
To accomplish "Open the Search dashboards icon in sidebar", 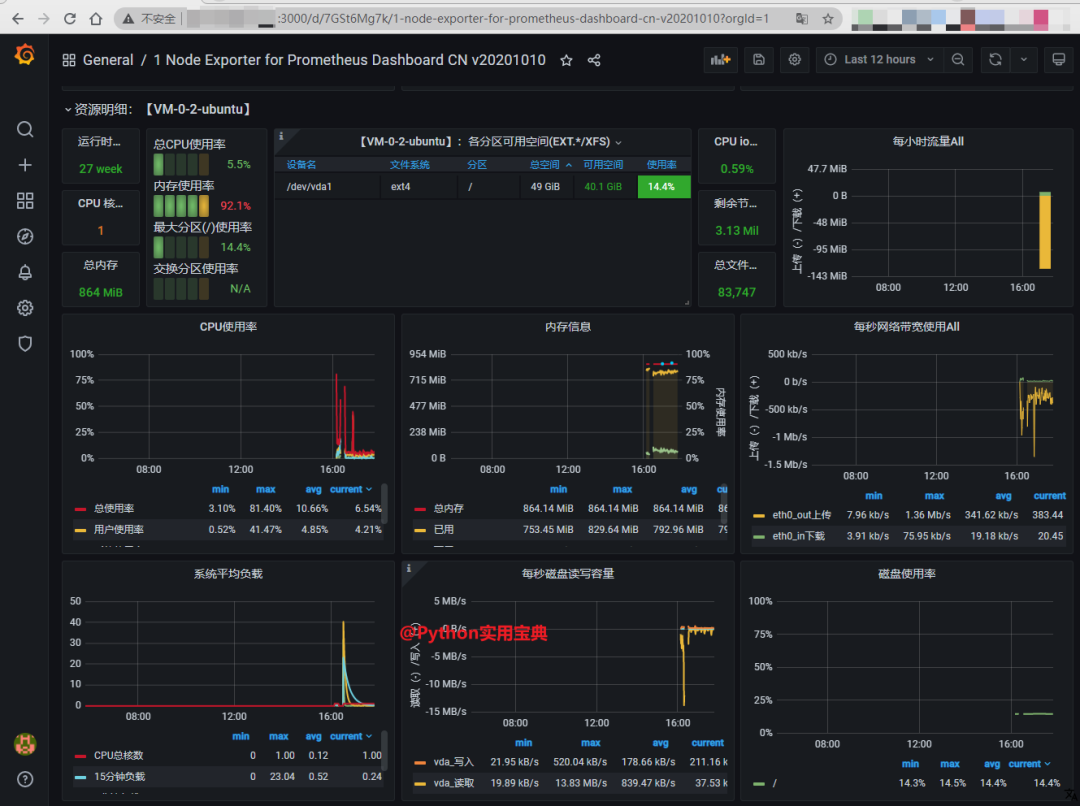I will (25, 129).
